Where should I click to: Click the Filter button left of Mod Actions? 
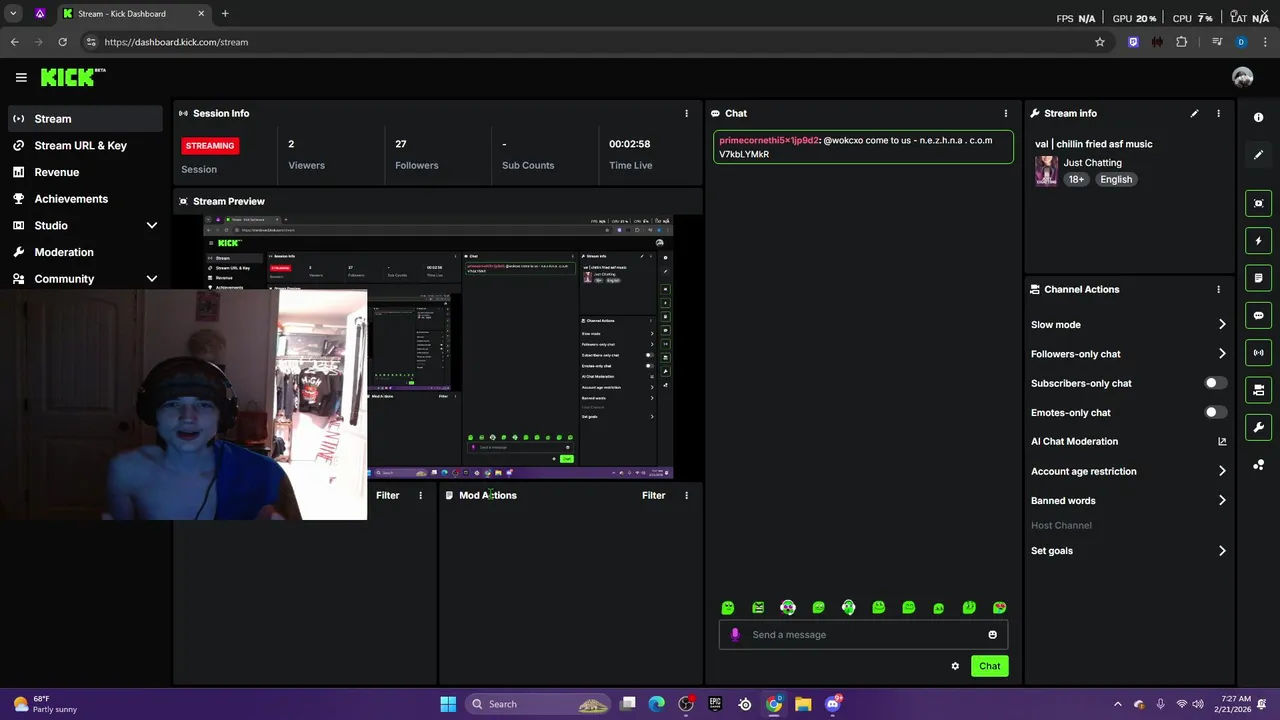[x=387, y=495]
